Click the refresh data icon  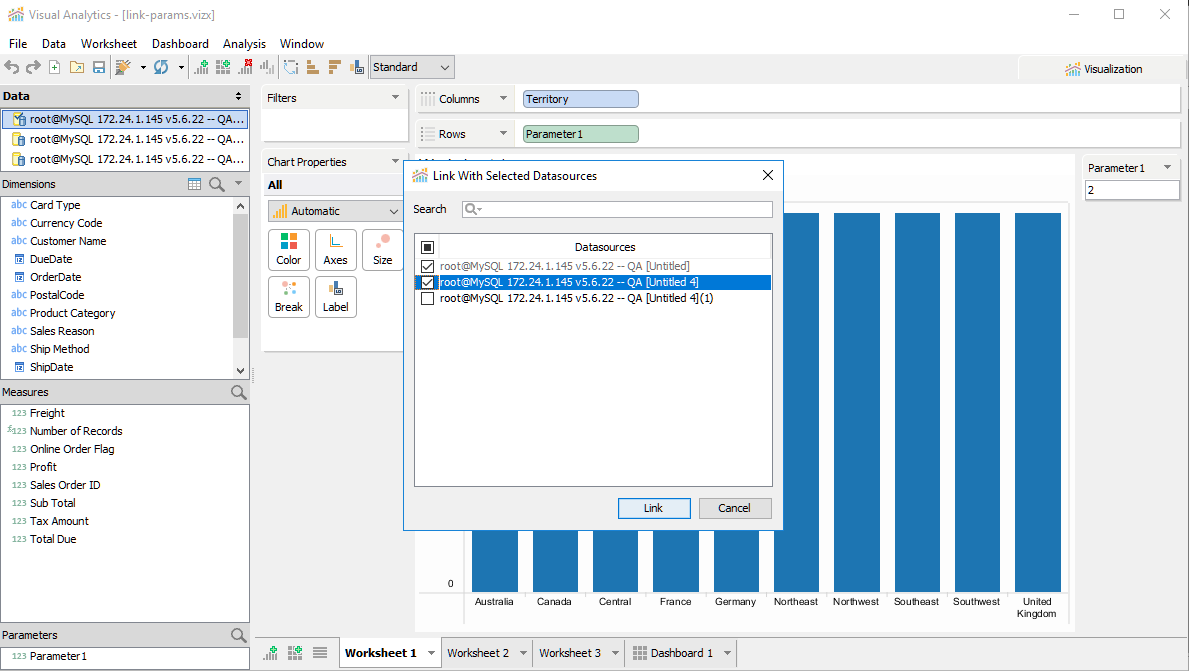tap(161, 67)
